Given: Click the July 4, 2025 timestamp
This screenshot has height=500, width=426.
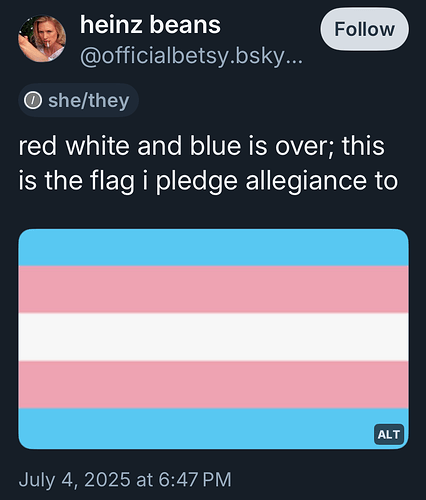Looking at the screenshot, I should click(x=125, y=480).
